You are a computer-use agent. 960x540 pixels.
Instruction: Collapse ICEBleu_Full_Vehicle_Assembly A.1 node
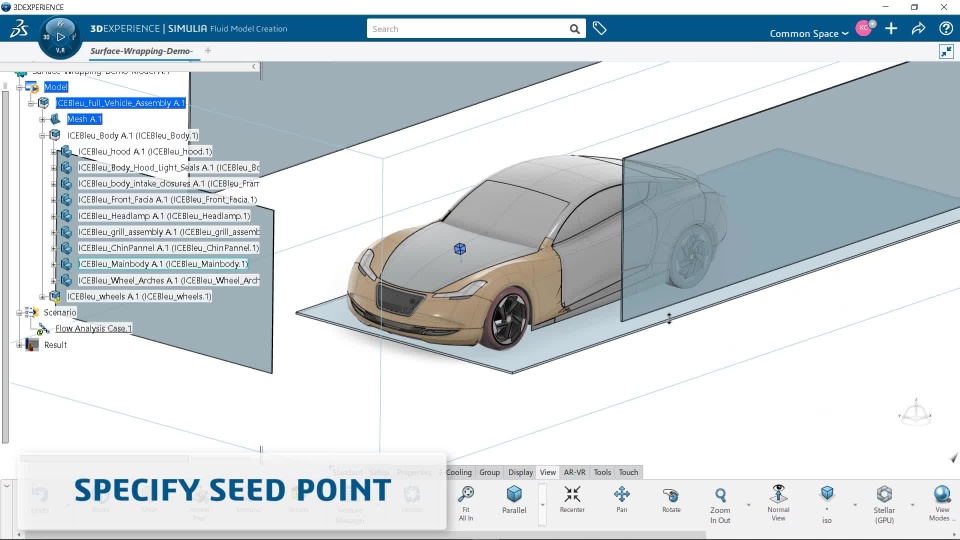[31, 103]
